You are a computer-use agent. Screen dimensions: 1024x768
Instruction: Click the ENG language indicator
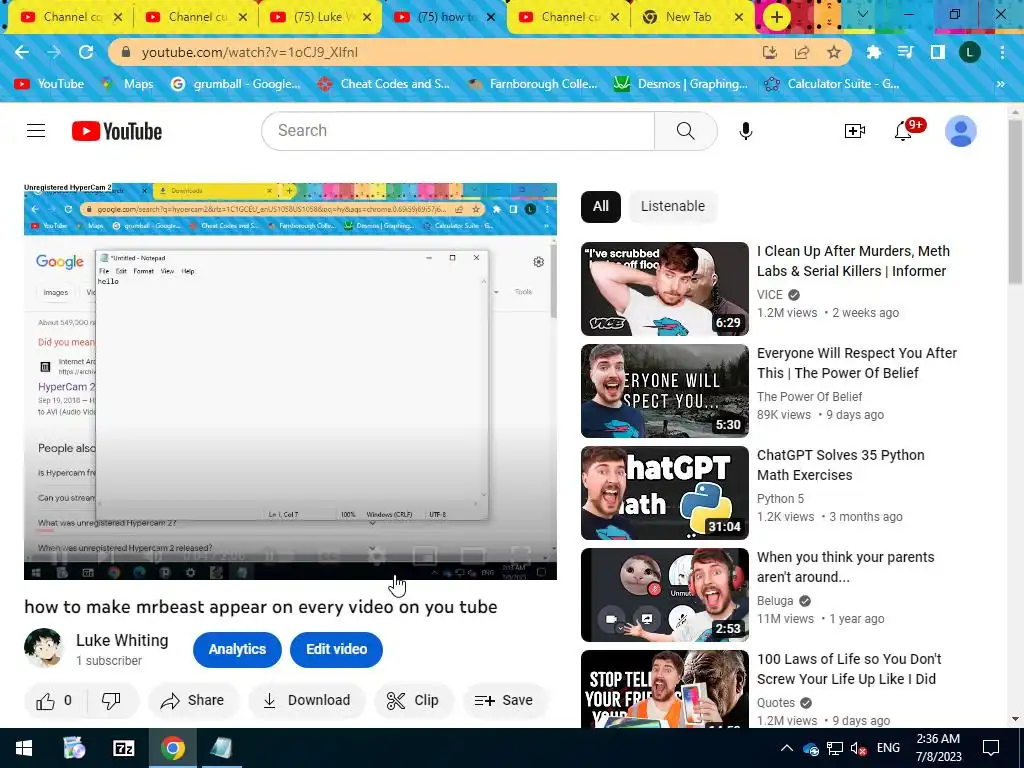point(888,748)
